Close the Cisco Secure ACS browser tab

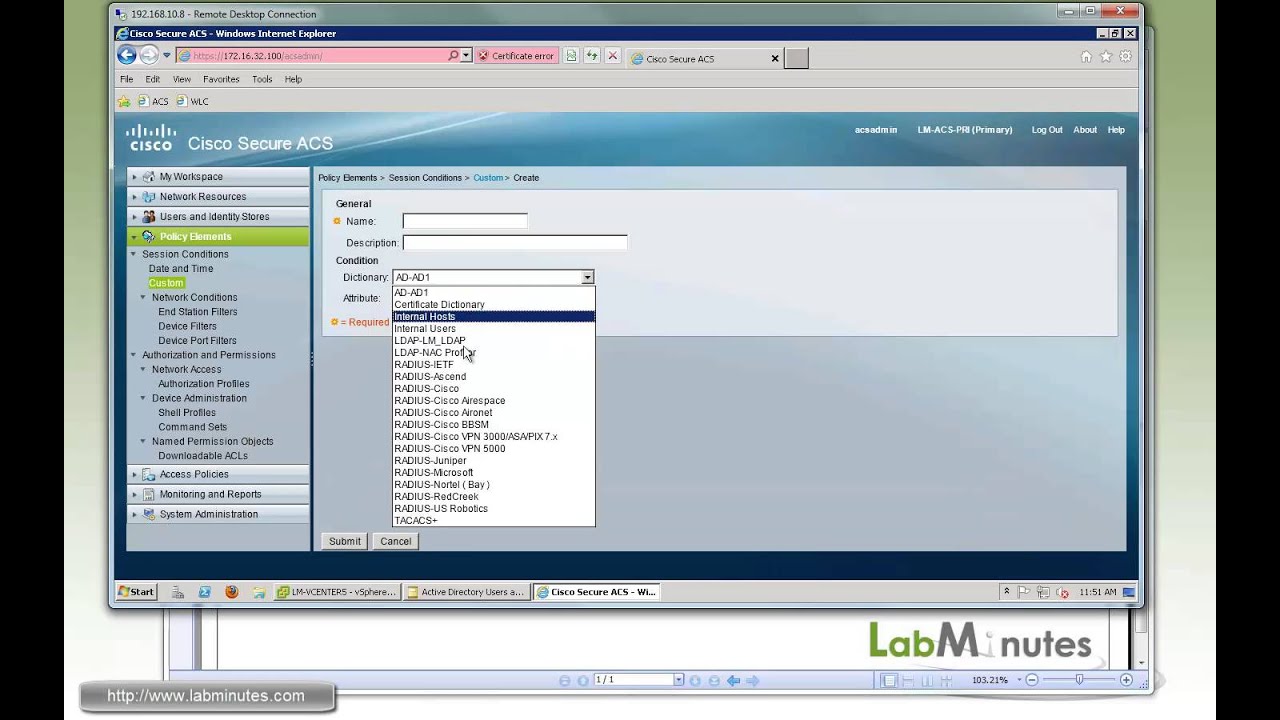pyautogui.click(x=774, y=59)
